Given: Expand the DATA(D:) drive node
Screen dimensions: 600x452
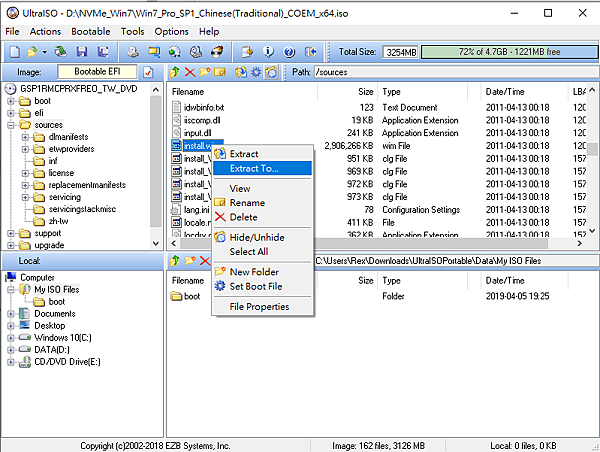Looking at the screenshot, I should click(11, 350).
